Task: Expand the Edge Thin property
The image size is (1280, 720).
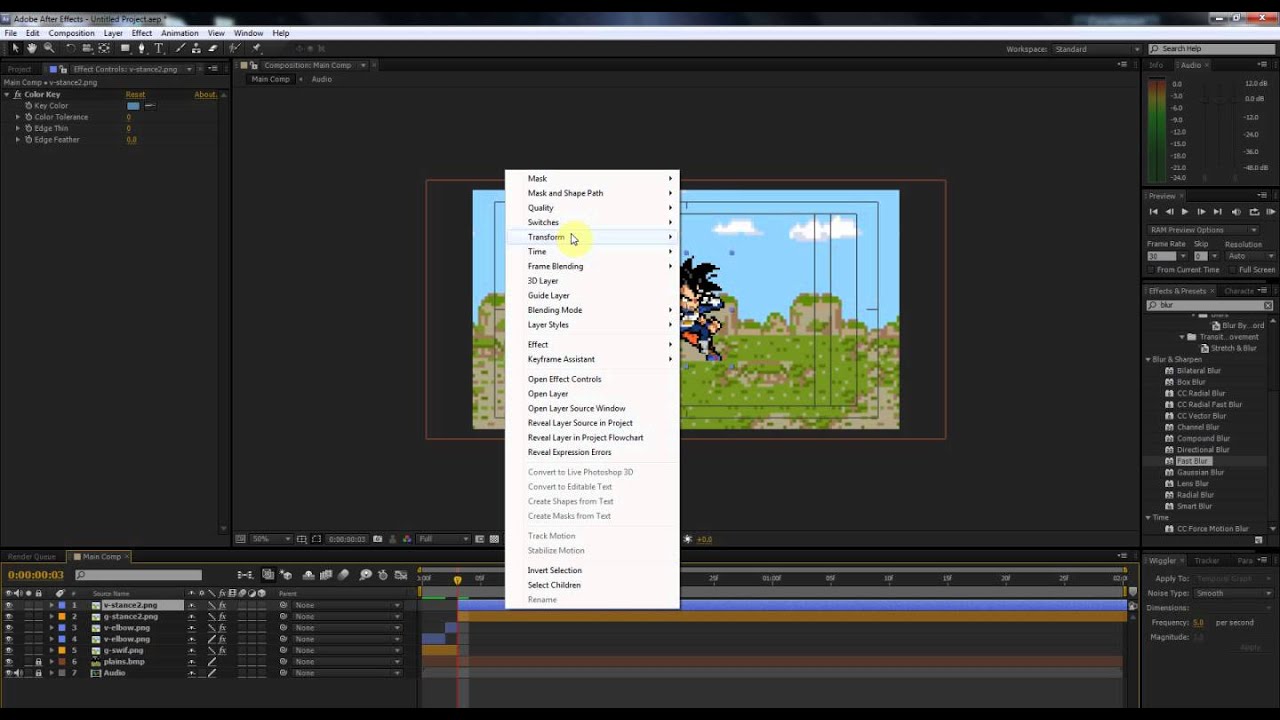Action: (x=18, y=128)
